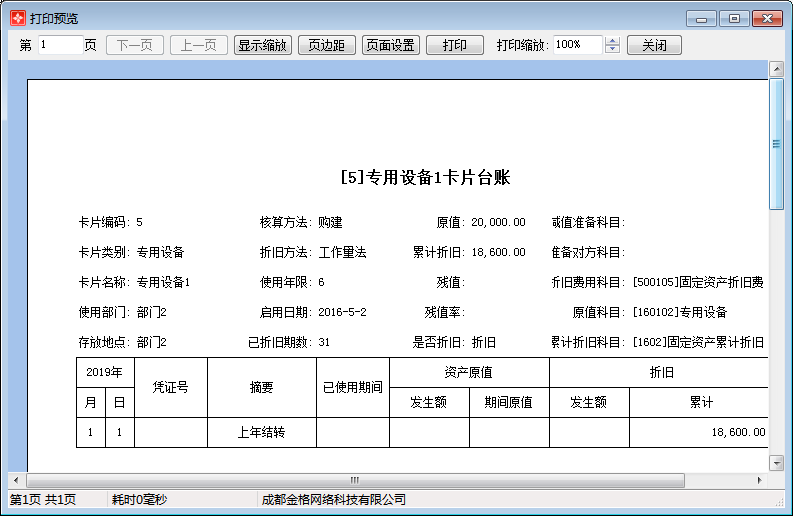Open 页面设置 page setup
The height and width of the screenshot is (516, 793).
(390, 45)
